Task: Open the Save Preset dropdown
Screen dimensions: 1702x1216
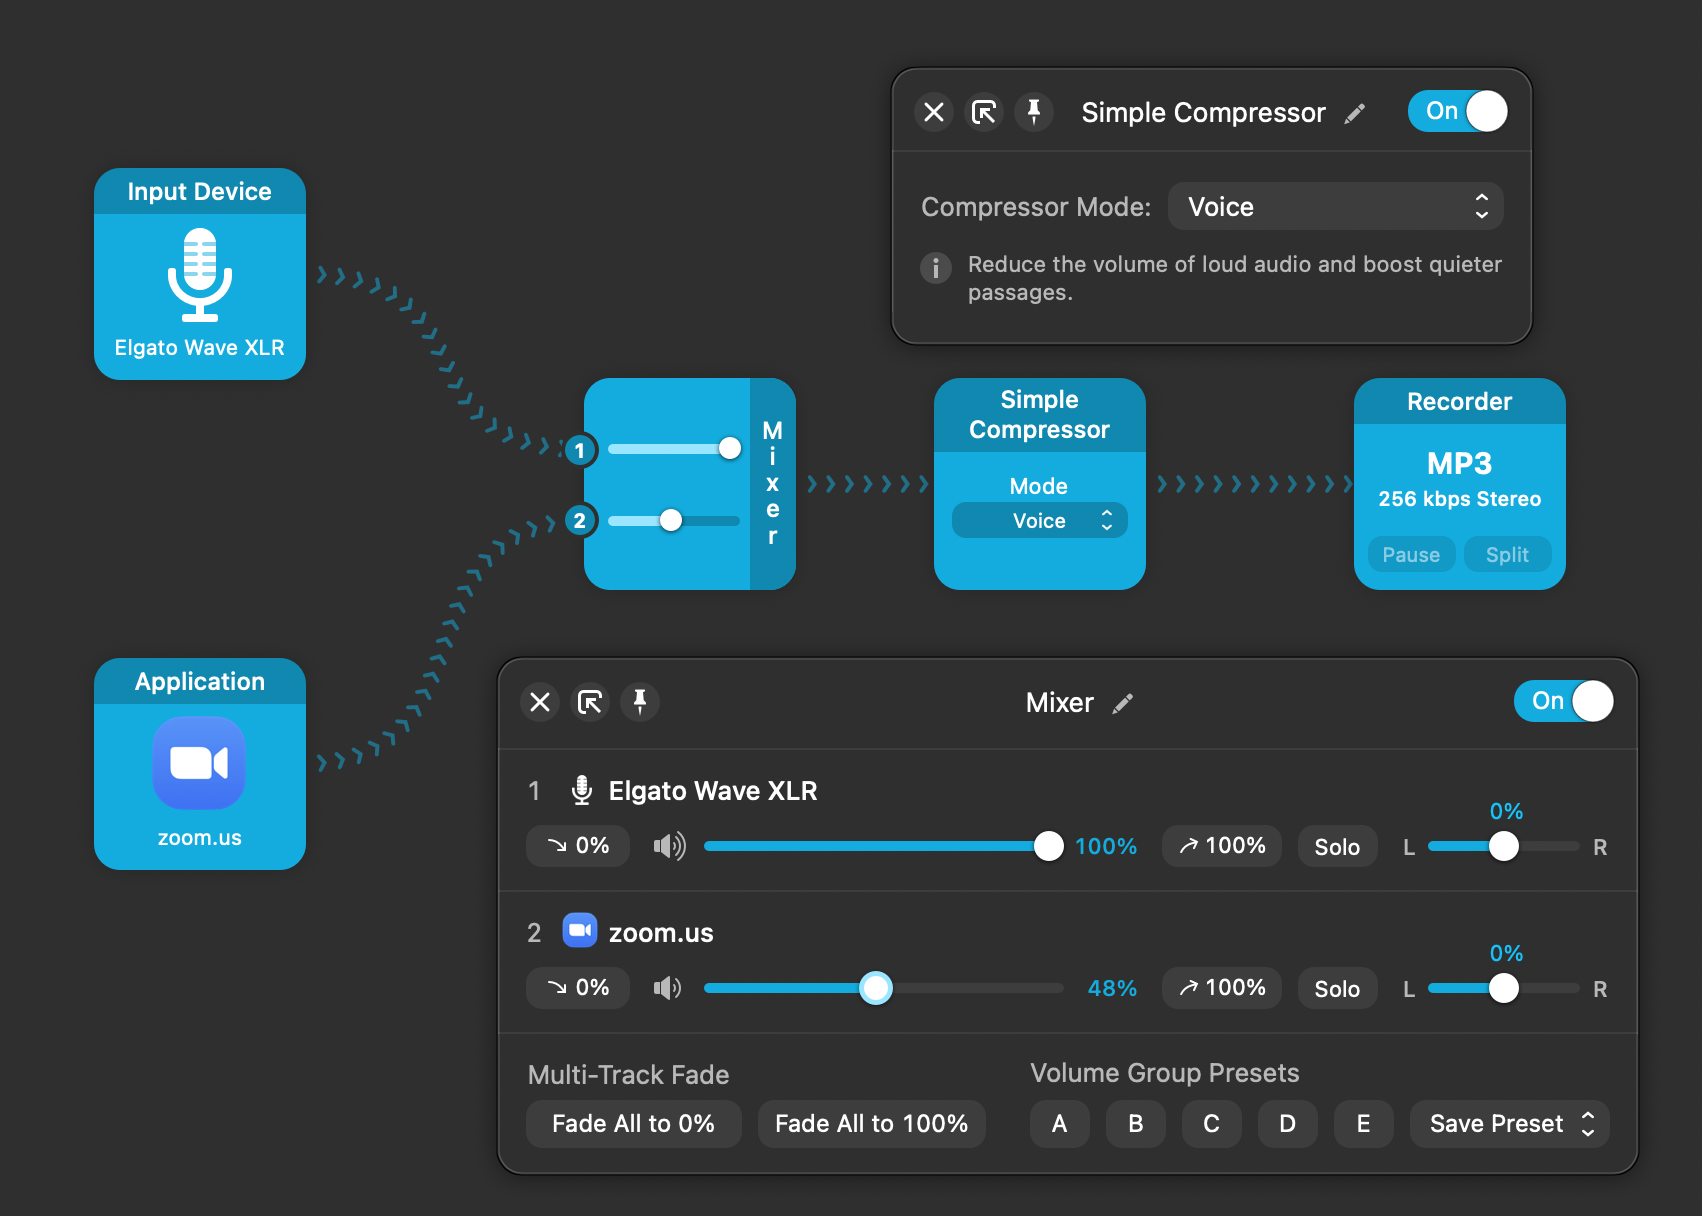Action: pyautogui.click(x=1509, y=1124)
